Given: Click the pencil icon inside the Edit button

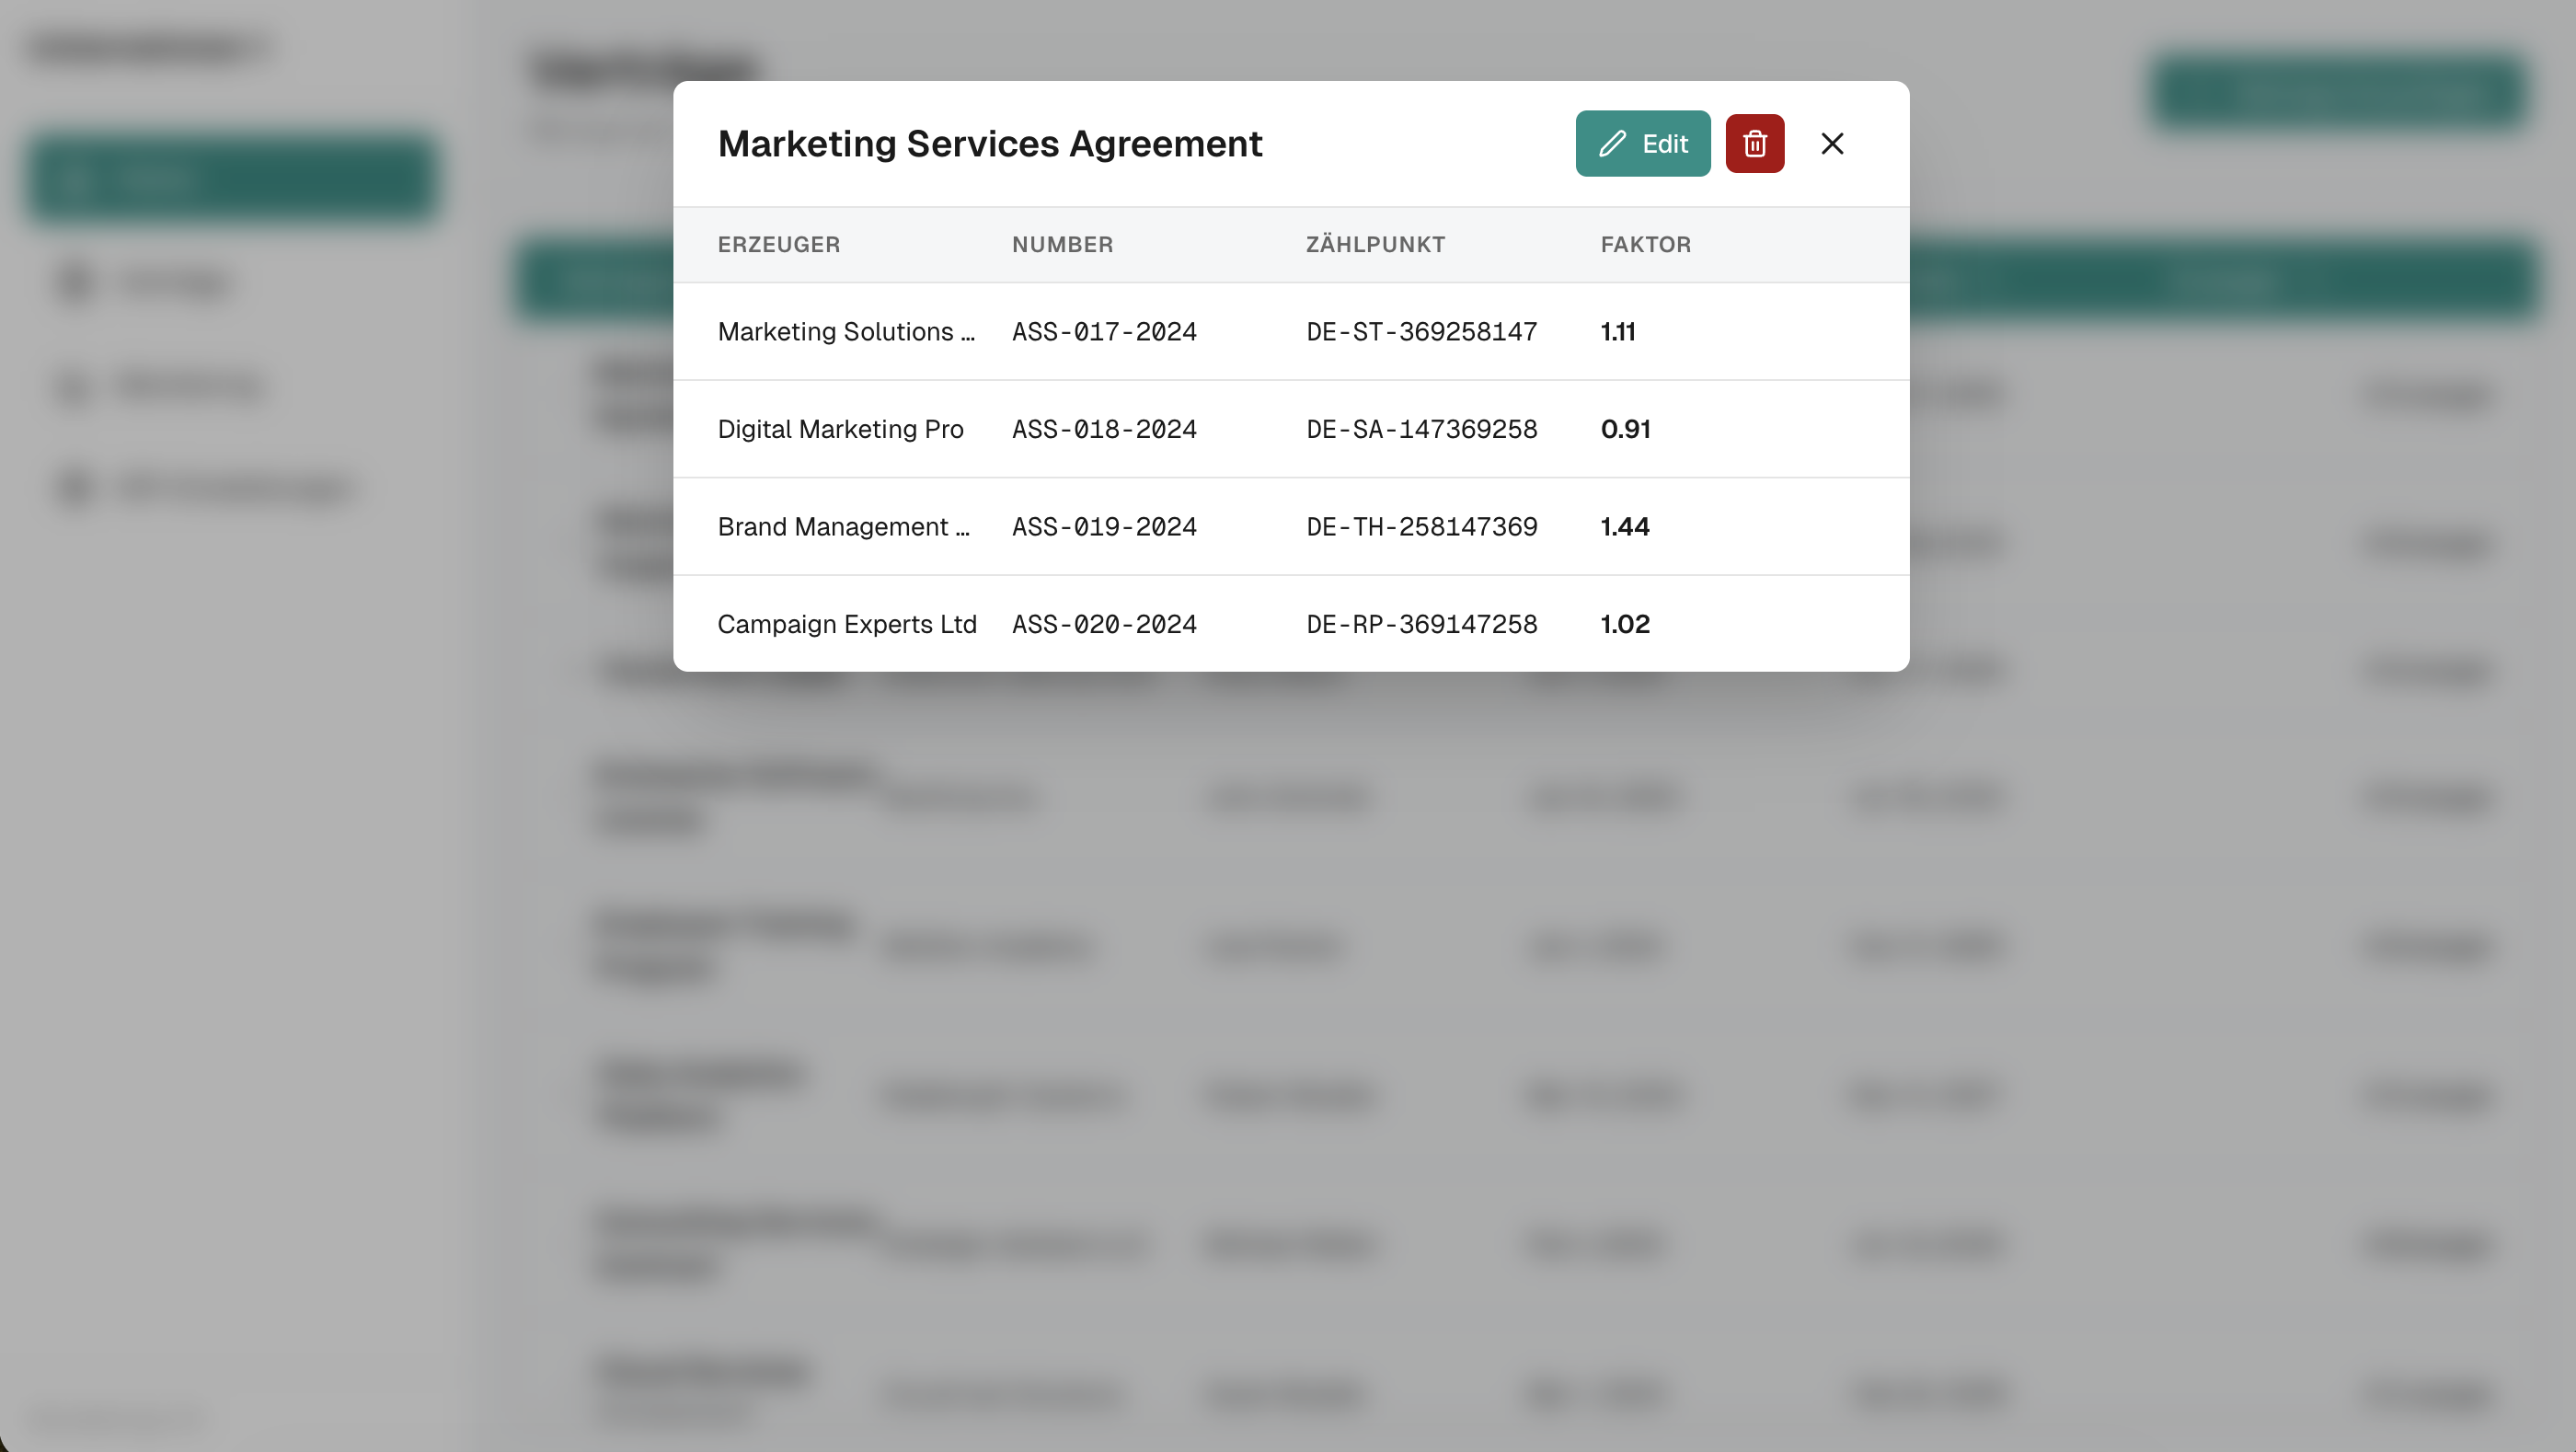Looking at the screenshot, I should (1611, 143).
